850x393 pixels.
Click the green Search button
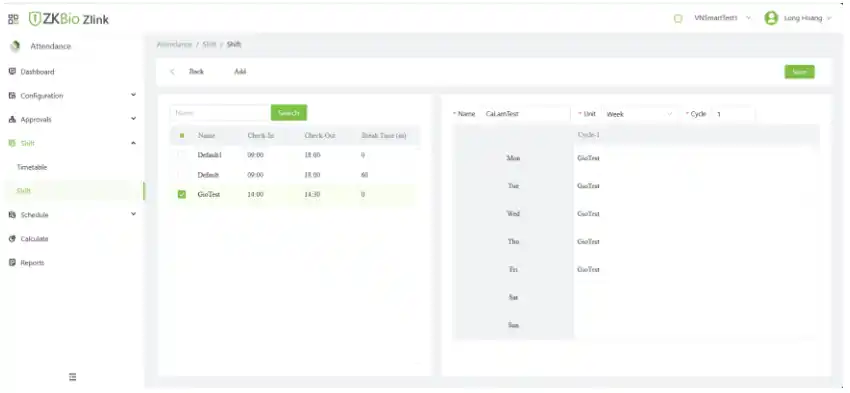click(x=288, y=113)
